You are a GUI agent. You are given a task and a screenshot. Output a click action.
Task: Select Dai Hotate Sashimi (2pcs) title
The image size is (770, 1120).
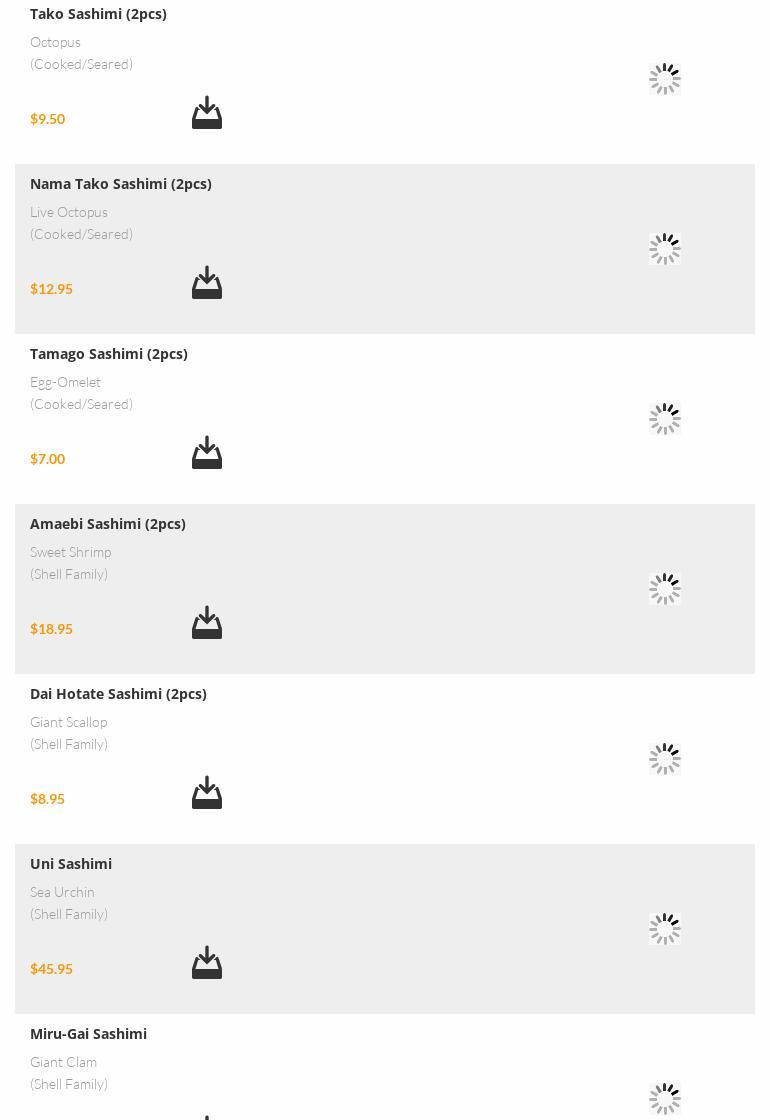point(118,694)
